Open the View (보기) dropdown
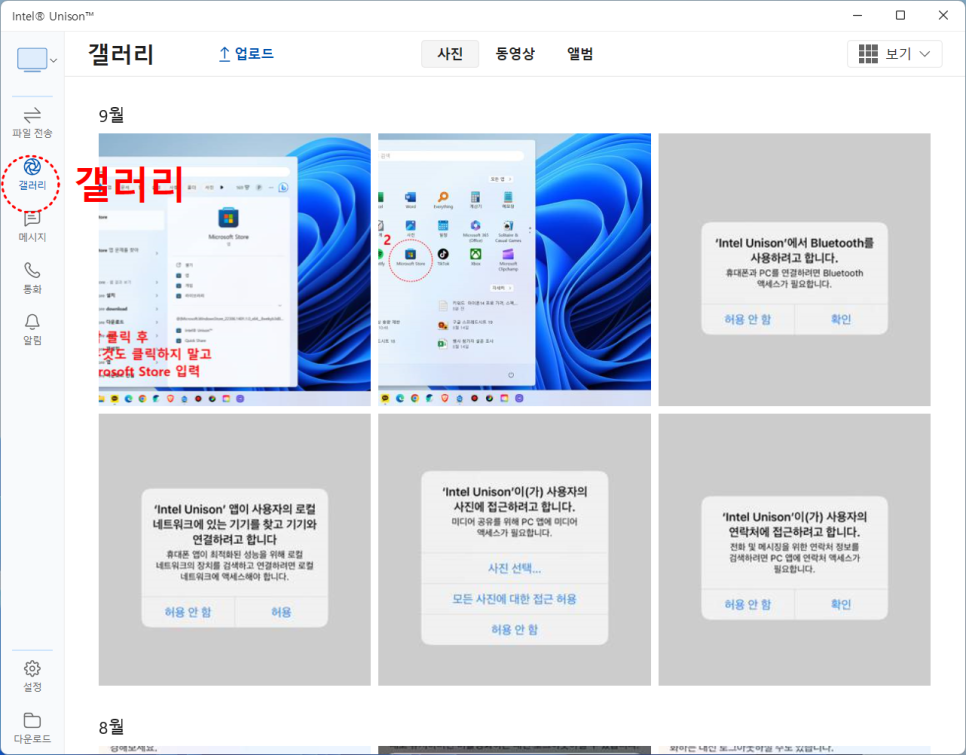Image resolution: width=966 pixels, height=755 pixels. [895, 54]
